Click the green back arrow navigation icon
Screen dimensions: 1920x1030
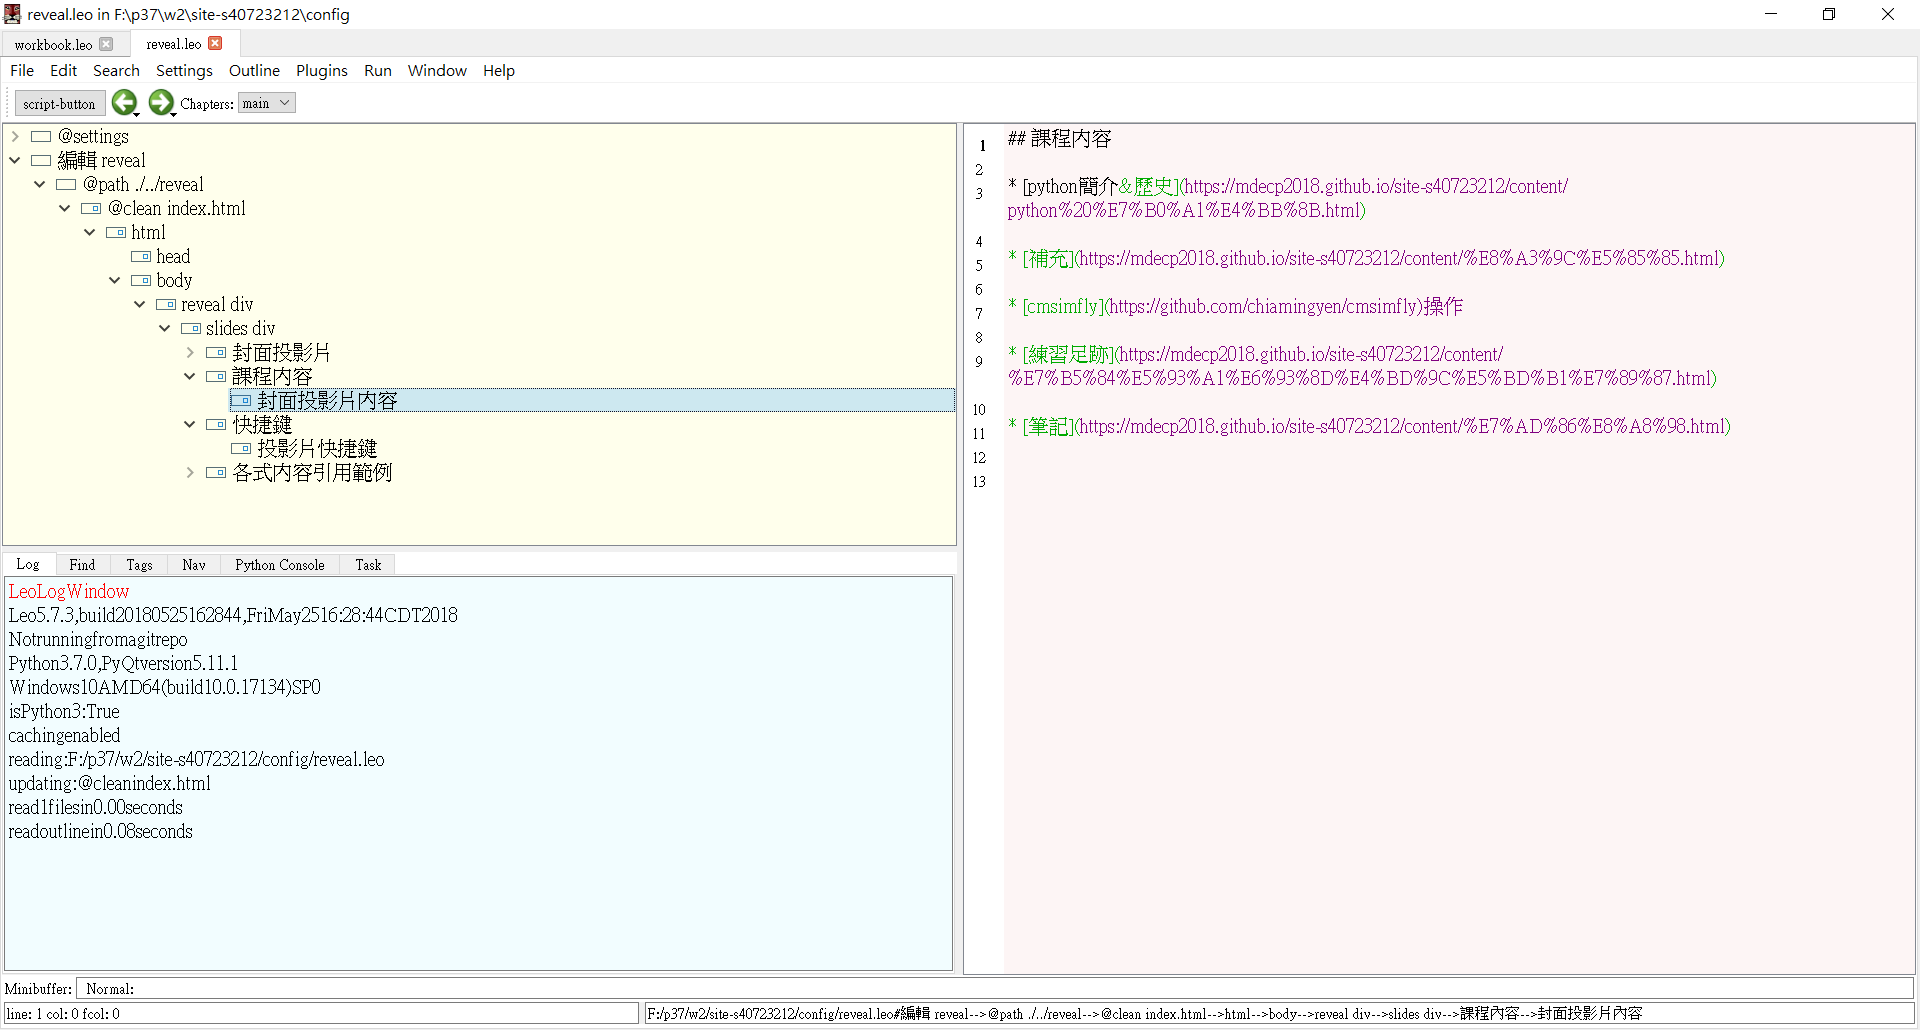[124, 102]
